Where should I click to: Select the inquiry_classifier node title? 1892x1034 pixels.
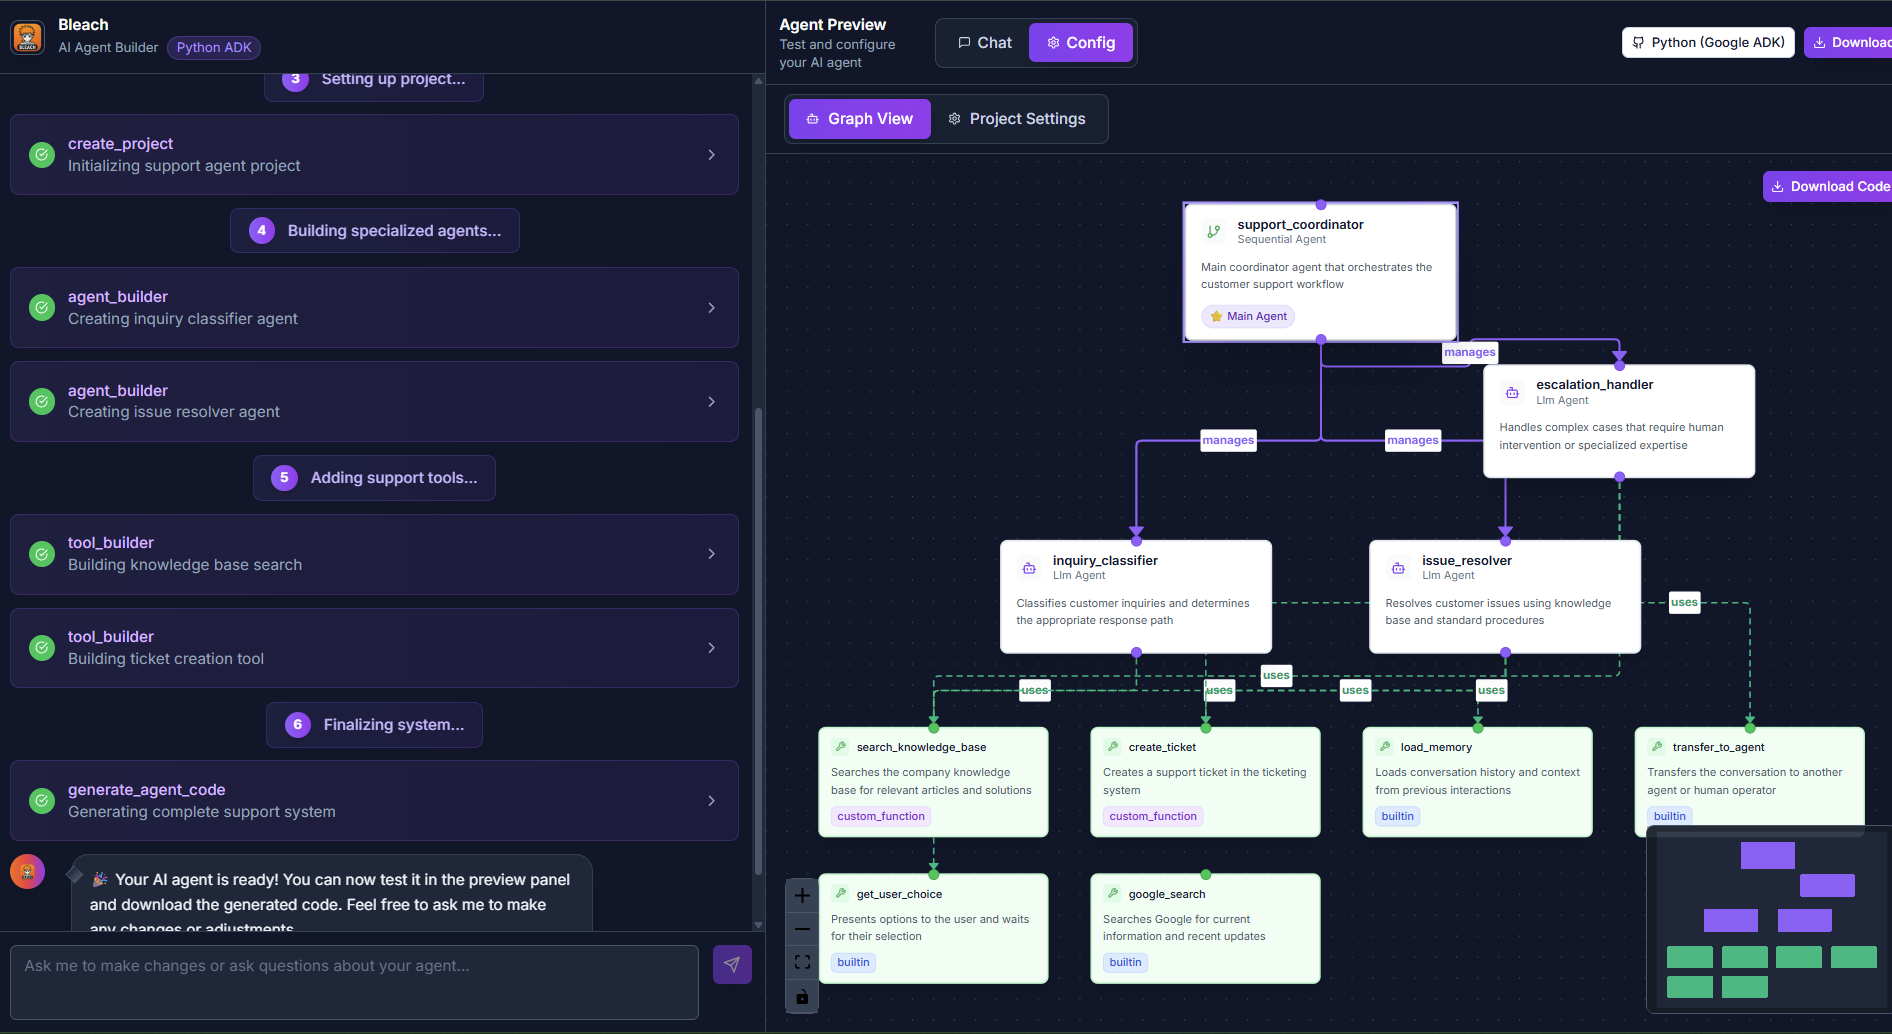(1105, 561)
